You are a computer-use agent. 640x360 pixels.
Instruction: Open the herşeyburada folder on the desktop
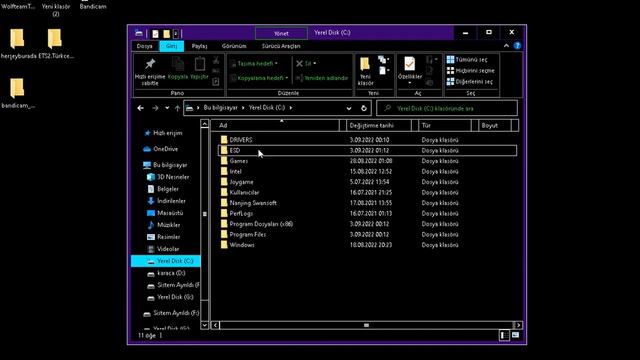click(x=17, y=44)
